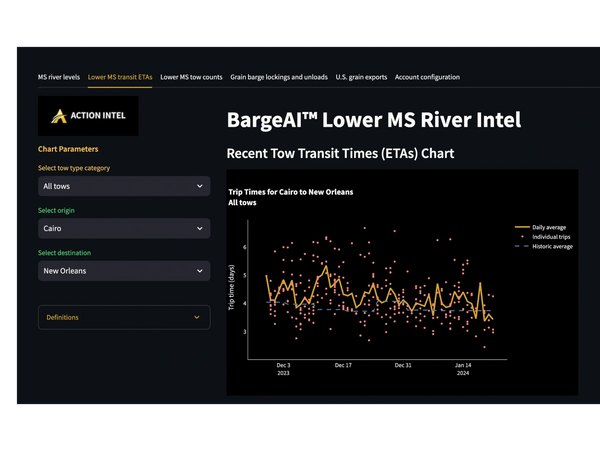The height and width of the screenshot is (451, 600).
Task: Click 'Recent Tow Transit Times (ETAs) Chart' heading
Action: pos(340,153)
